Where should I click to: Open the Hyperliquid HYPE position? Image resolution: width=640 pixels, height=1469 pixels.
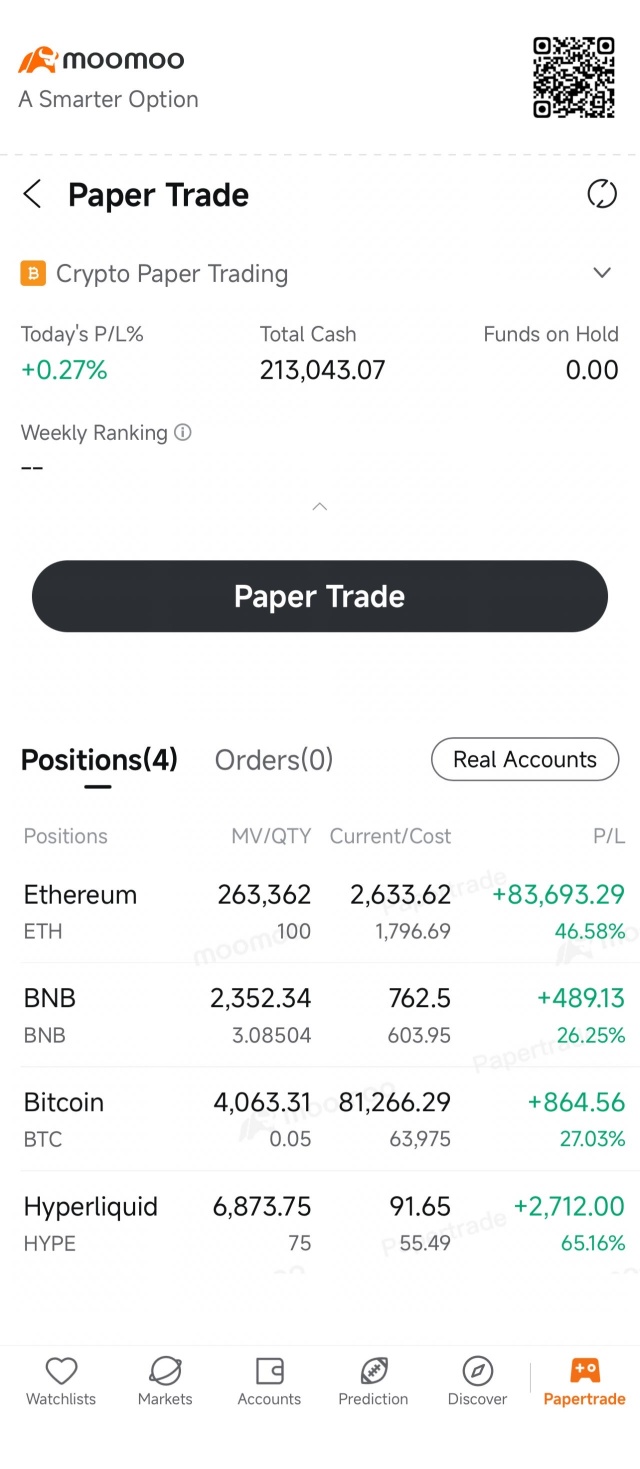(x=320, y=1223)
